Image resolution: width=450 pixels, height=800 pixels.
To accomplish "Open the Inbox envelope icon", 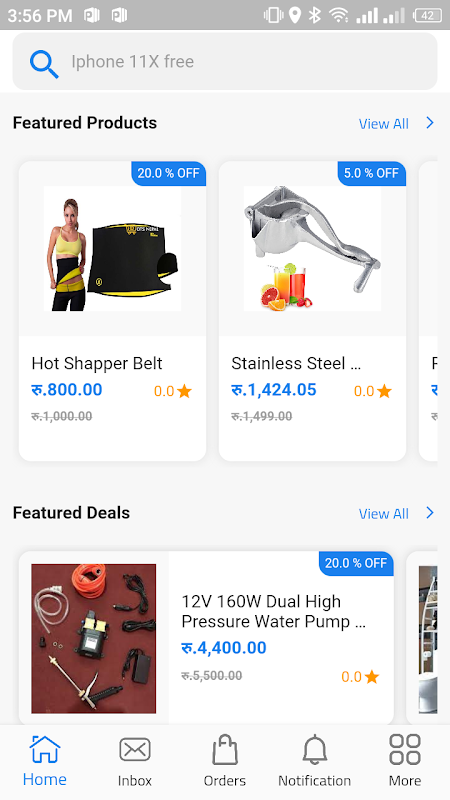I will 135,749.
